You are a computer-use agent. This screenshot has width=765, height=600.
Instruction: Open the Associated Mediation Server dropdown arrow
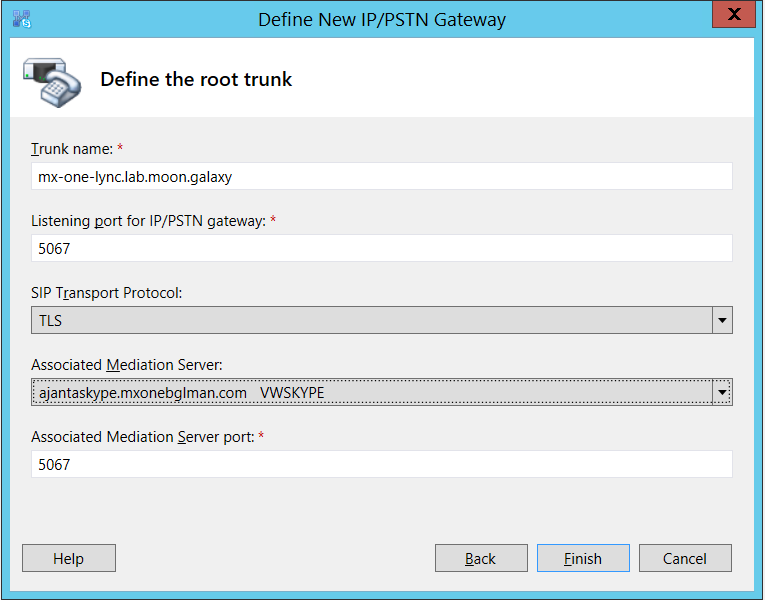tap(722, 393)
